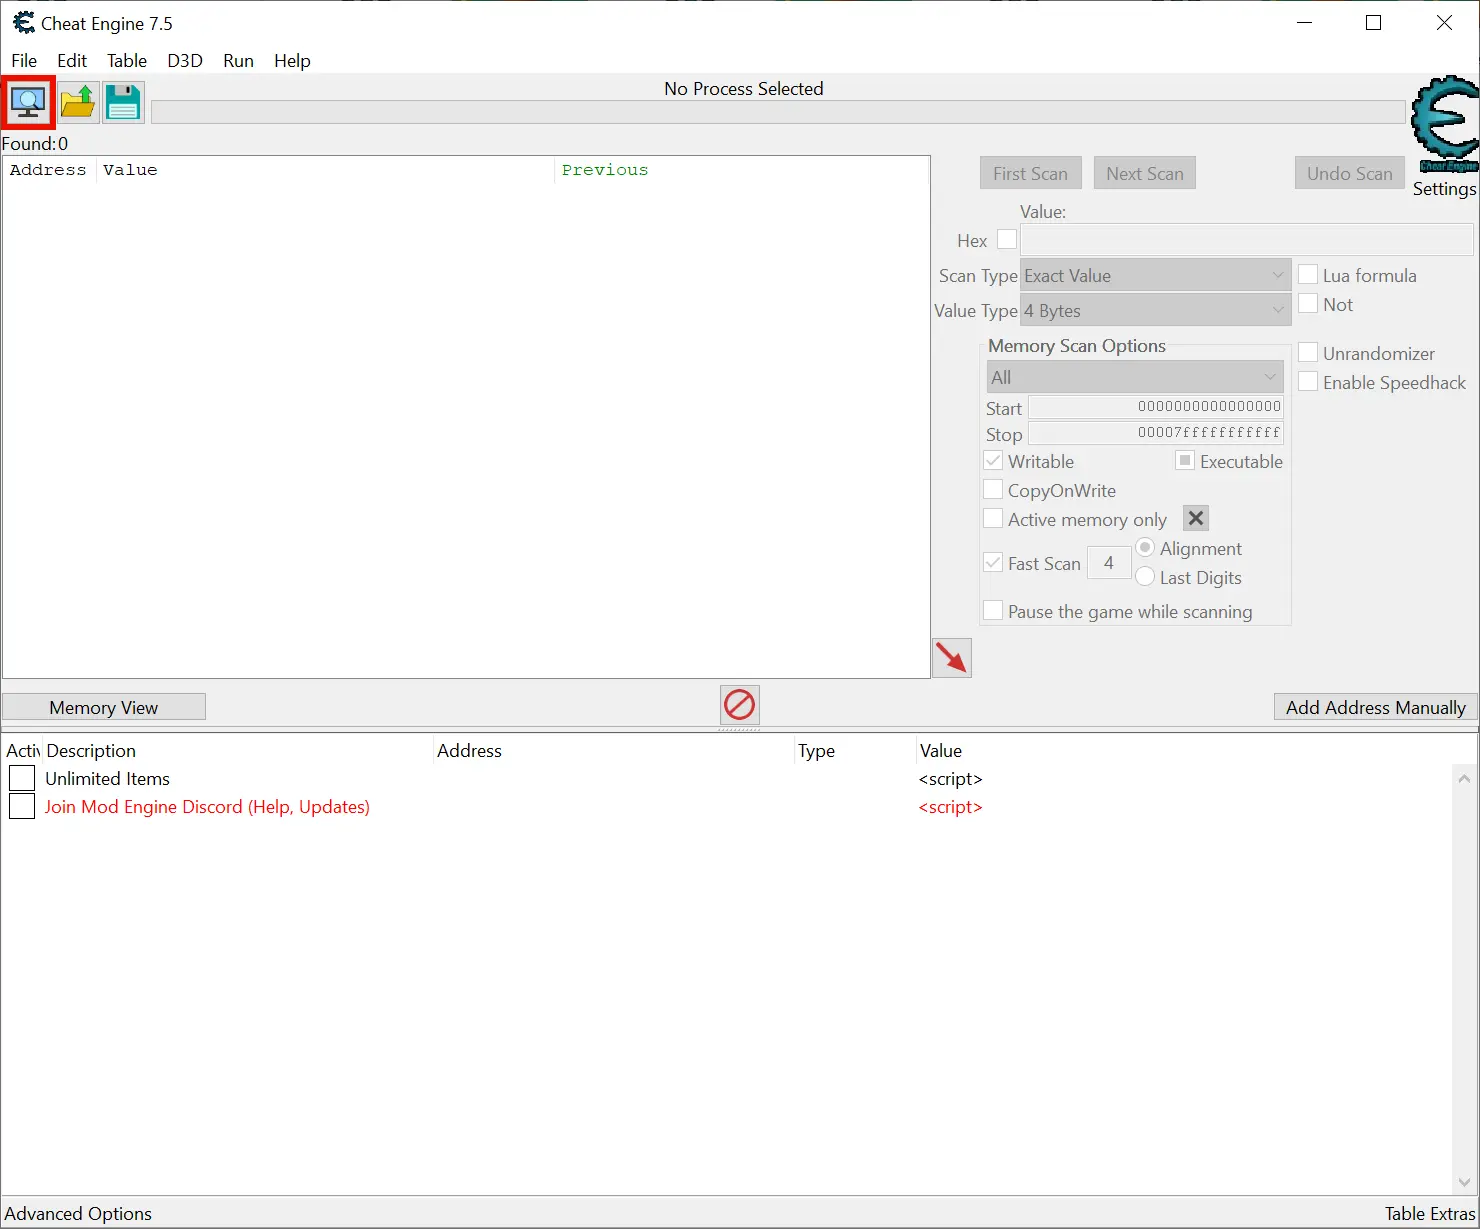Tick the Enable Speedhack checkbox
Viewport: 1480px width, 1229px height.
point(1308,381)
